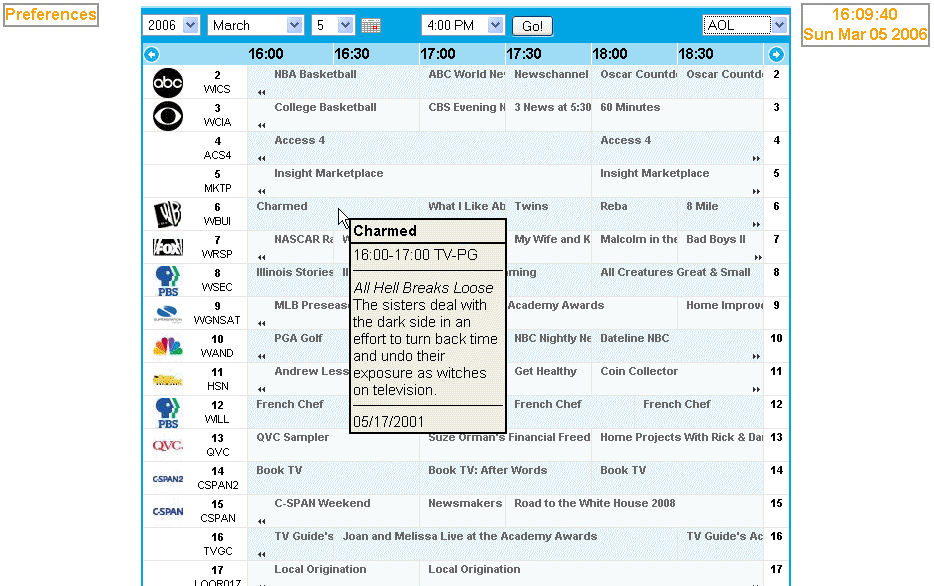Select the Coin Collector listing
Image resolution: width=934 pixels, height=586 pixels.
point(639,372)
